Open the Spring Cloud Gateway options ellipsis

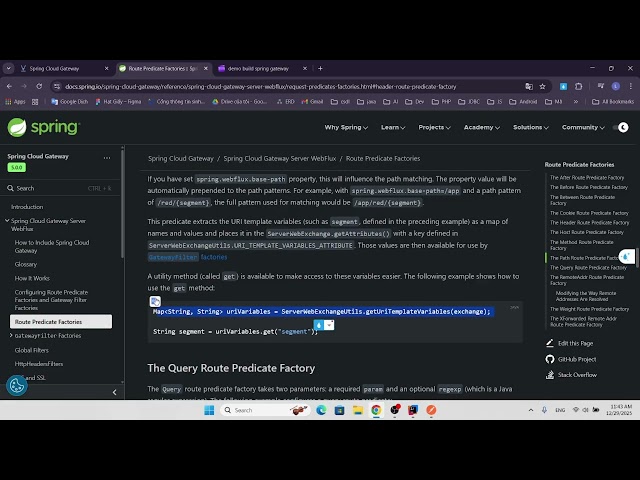(107, 158)
